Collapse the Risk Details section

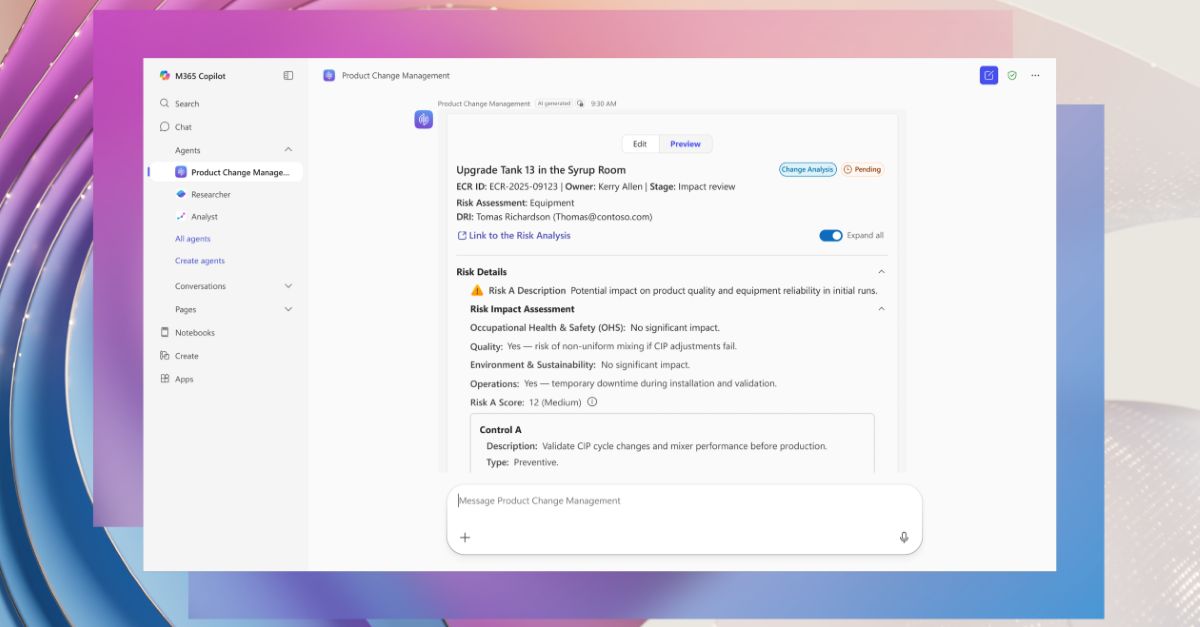point(881,271)
